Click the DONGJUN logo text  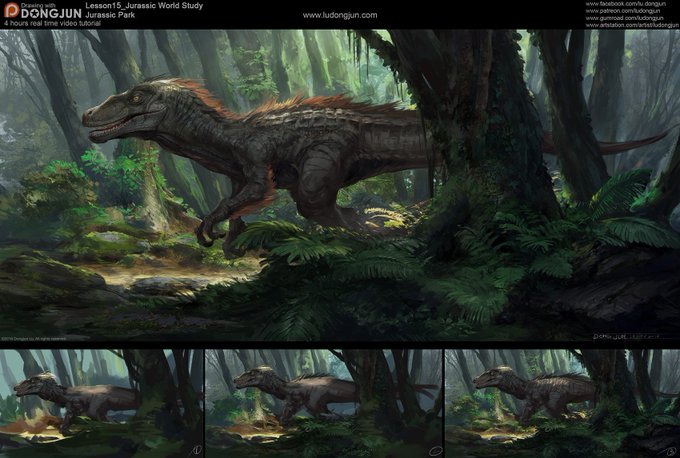[51, 13]
